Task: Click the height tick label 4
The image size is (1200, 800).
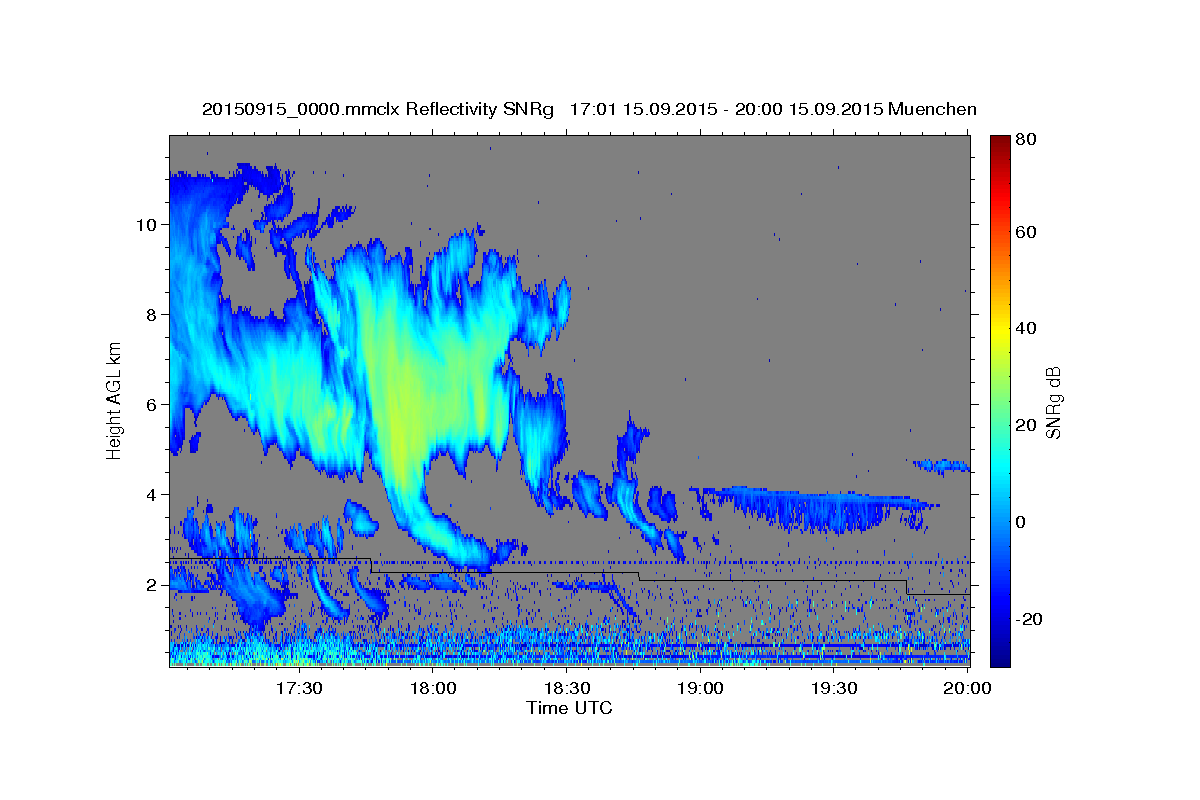Action: [151, 494]
